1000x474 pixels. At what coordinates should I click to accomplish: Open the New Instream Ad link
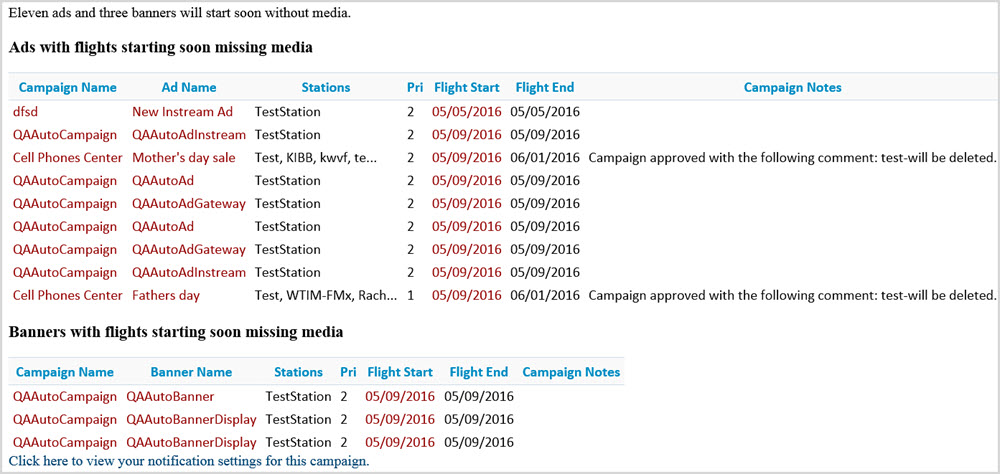click(x=182, y=112)
